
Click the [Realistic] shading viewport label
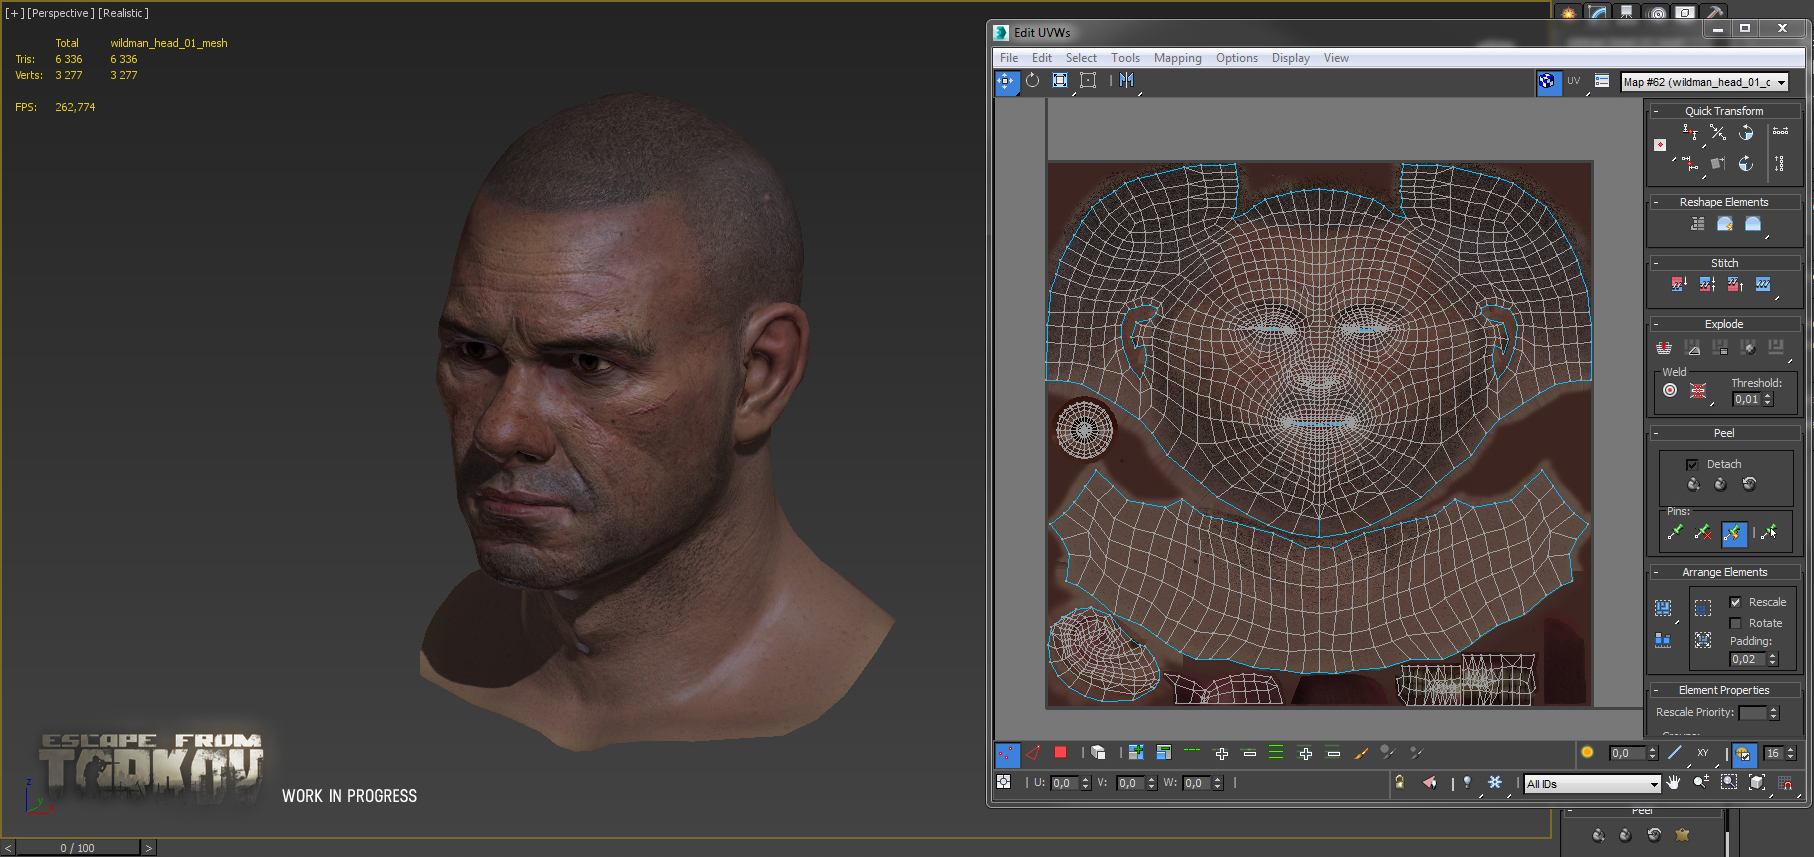coord(123,13)
